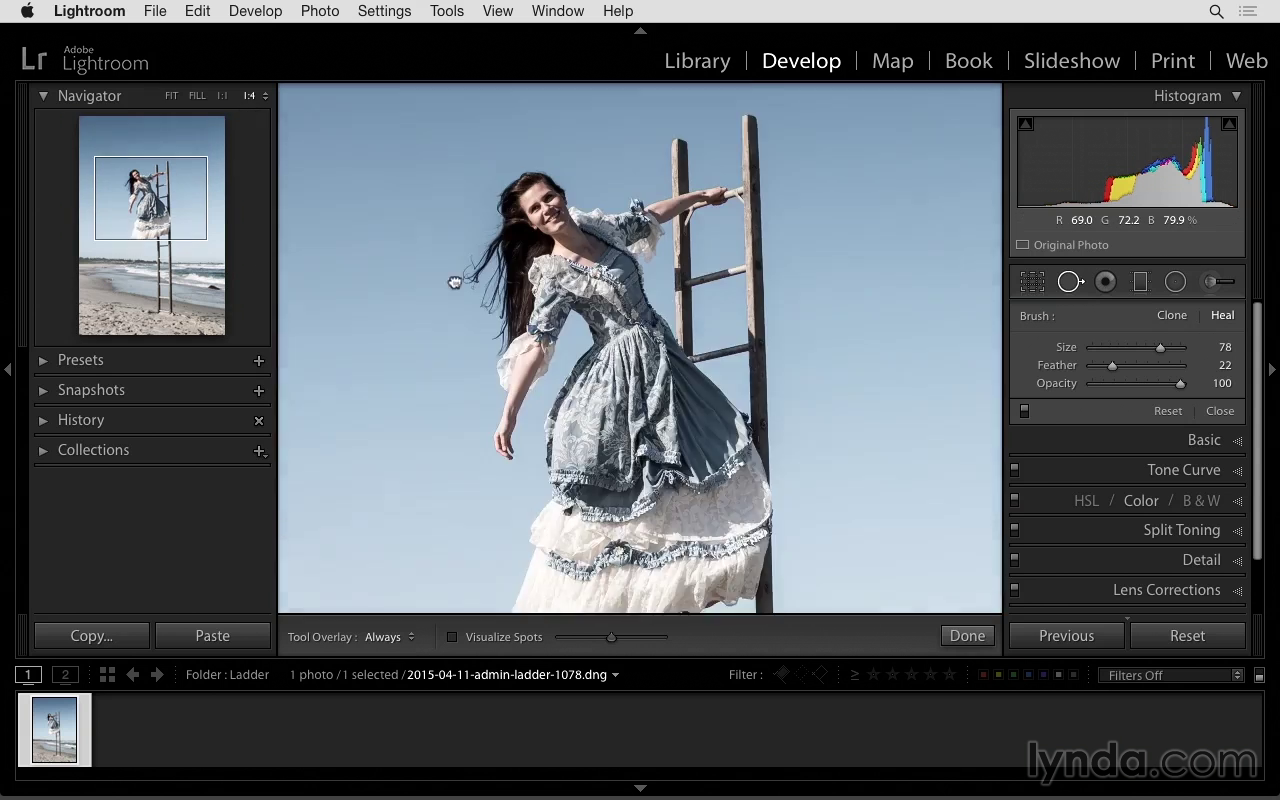Expand the History panel
The width and height of the screenshot is (1280, 800).
(43, 421)
